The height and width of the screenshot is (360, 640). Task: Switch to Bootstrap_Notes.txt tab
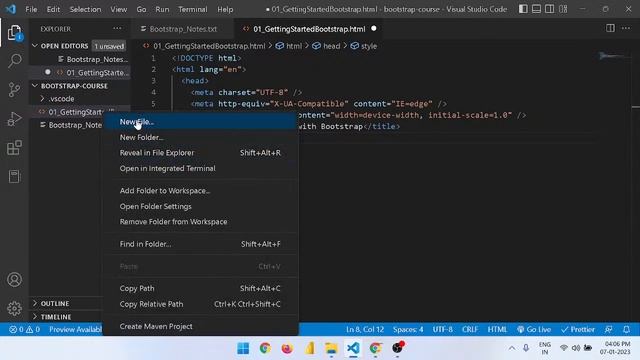click(182, 29)
